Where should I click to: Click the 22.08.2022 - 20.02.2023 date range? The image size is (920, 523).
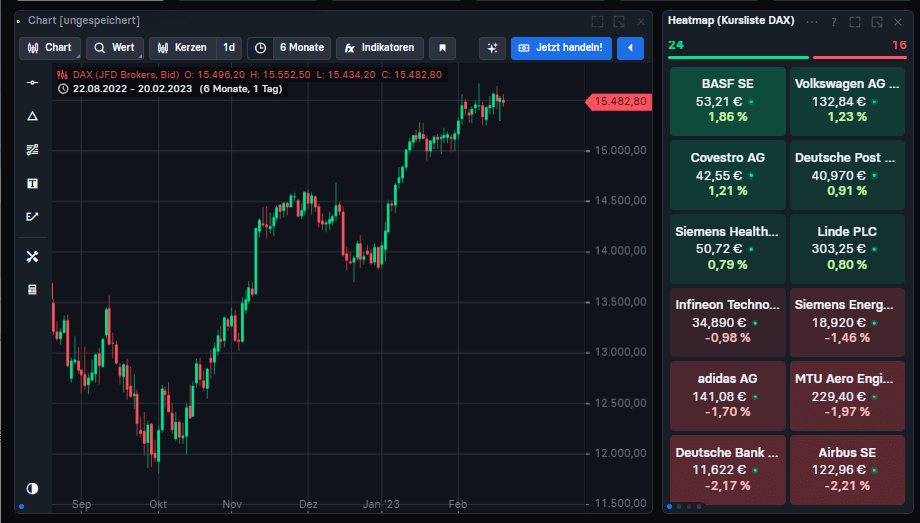point(132,89)
